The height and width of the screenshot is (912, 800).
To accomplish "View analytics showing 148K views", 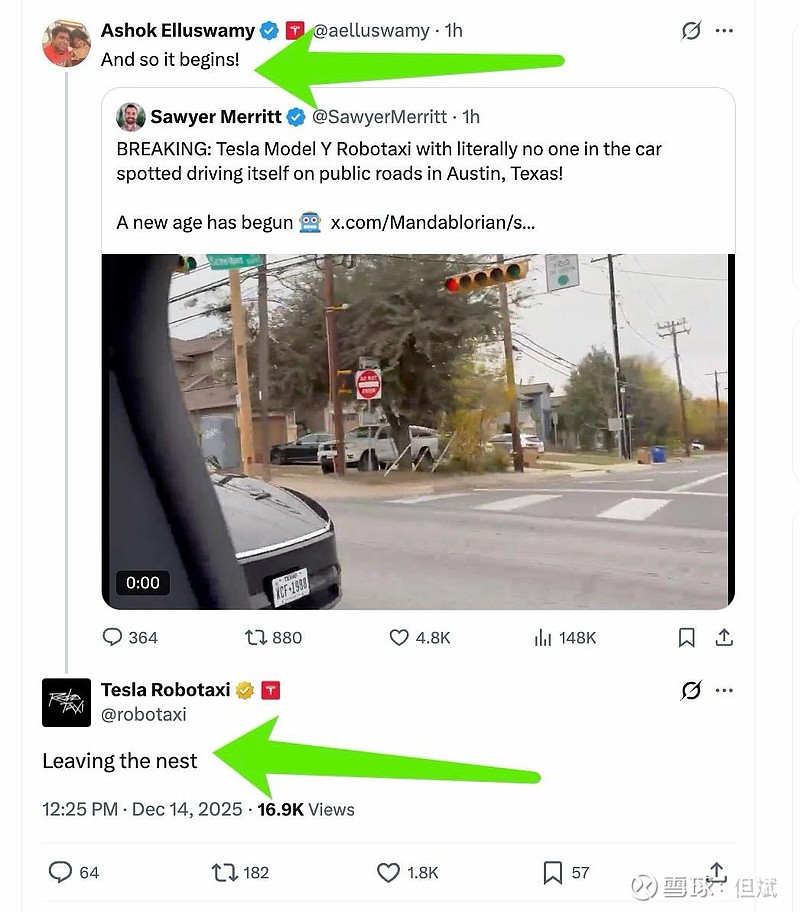I will pyautogui.click(x=544, y=637).
